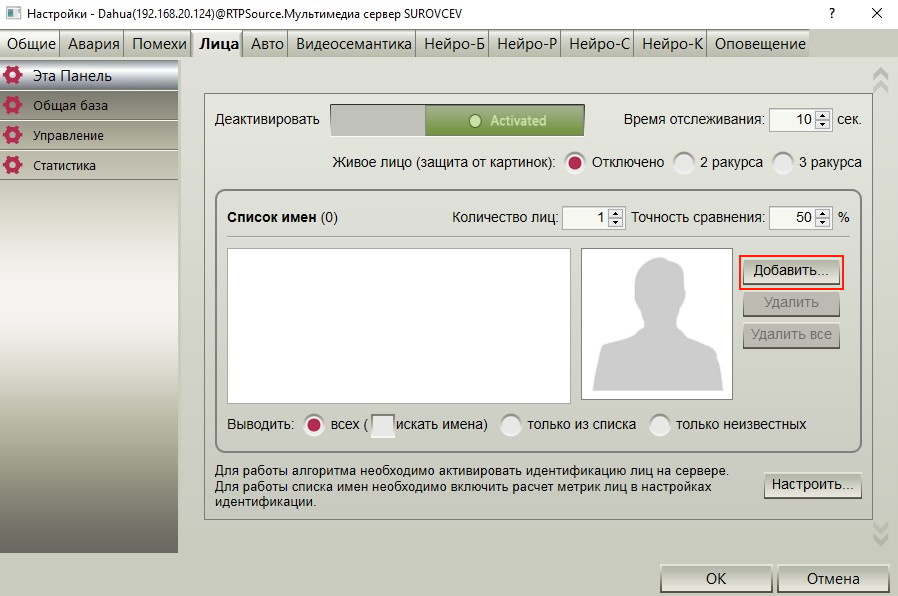898x596 pixels.
Task: Click inside the empty names list box
Action: (x=399, y=326)
